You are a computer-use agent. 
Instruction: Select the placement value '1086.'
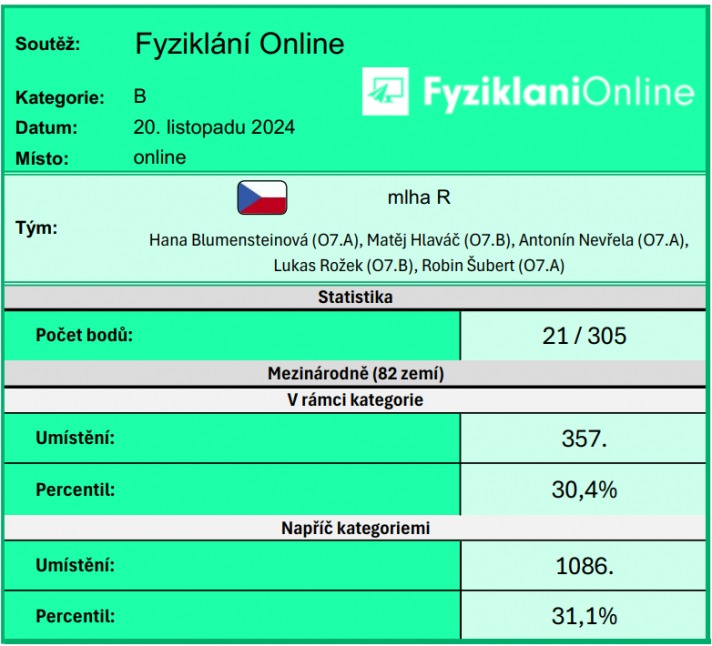pyautogui.click(x=584, y=566)
